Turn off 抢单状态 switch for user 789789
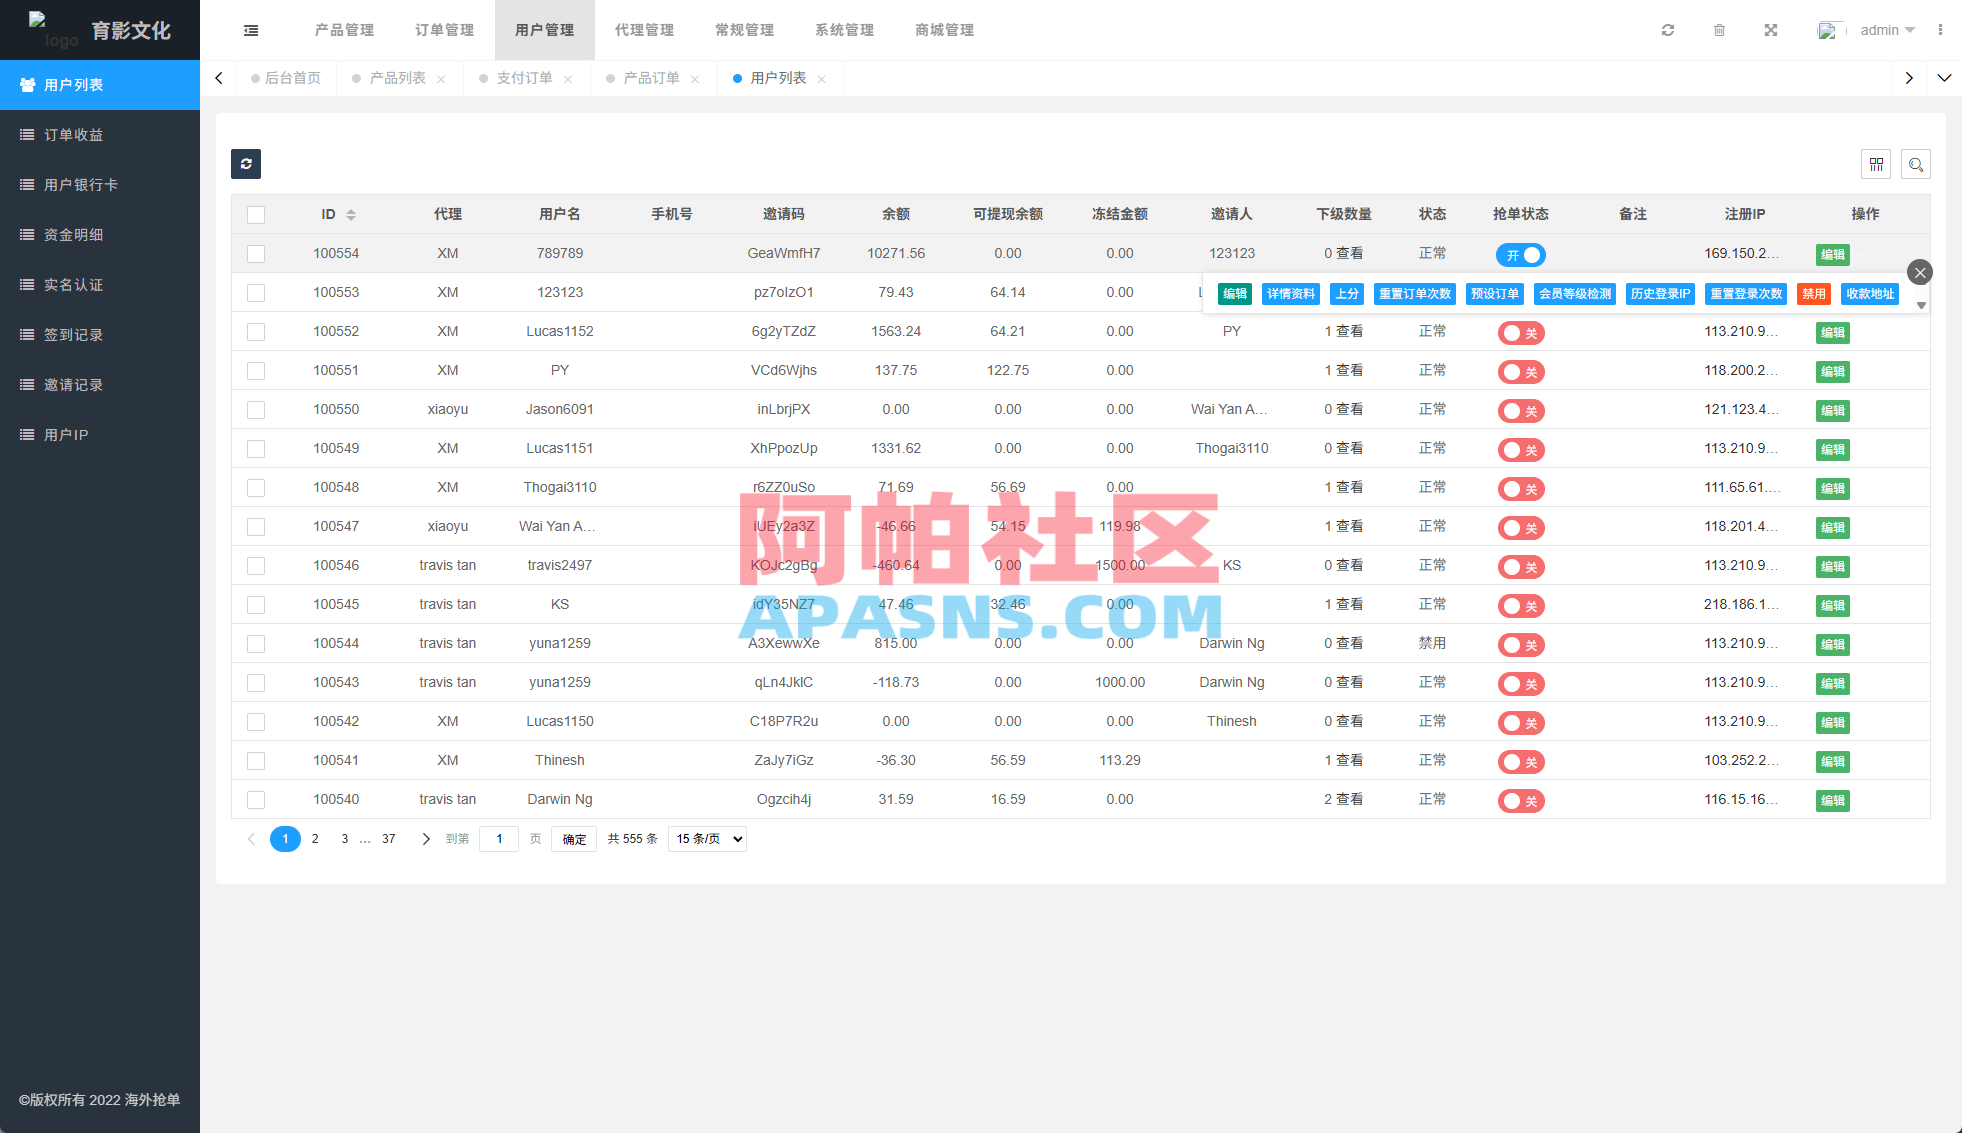1962x1133 pixels. point(1520,255)
